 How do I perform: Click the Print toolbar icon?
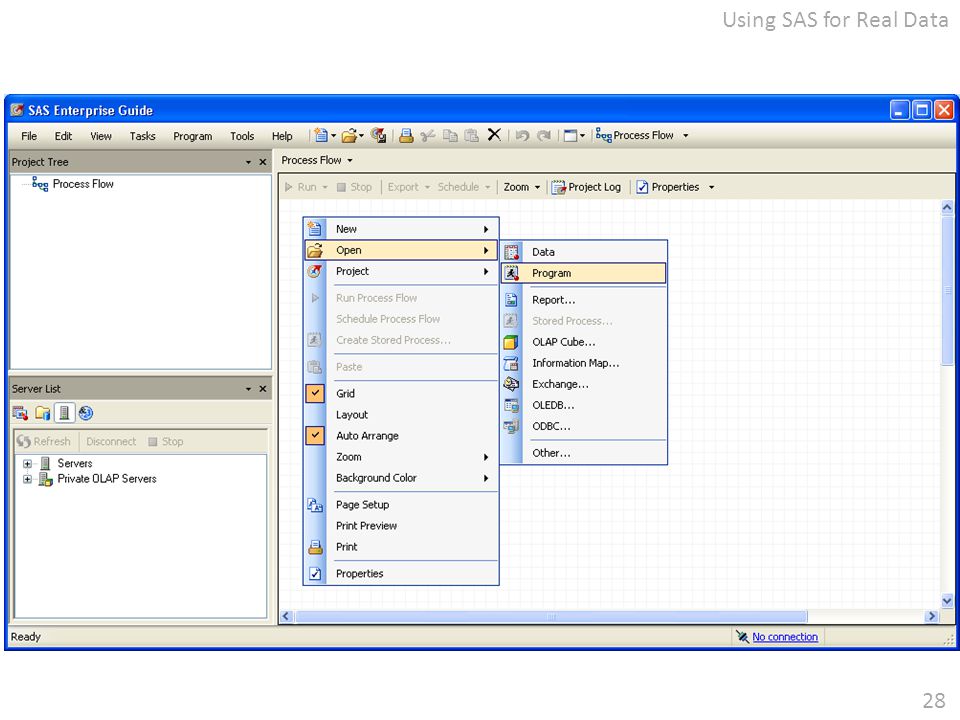click(x=406, y=135)
